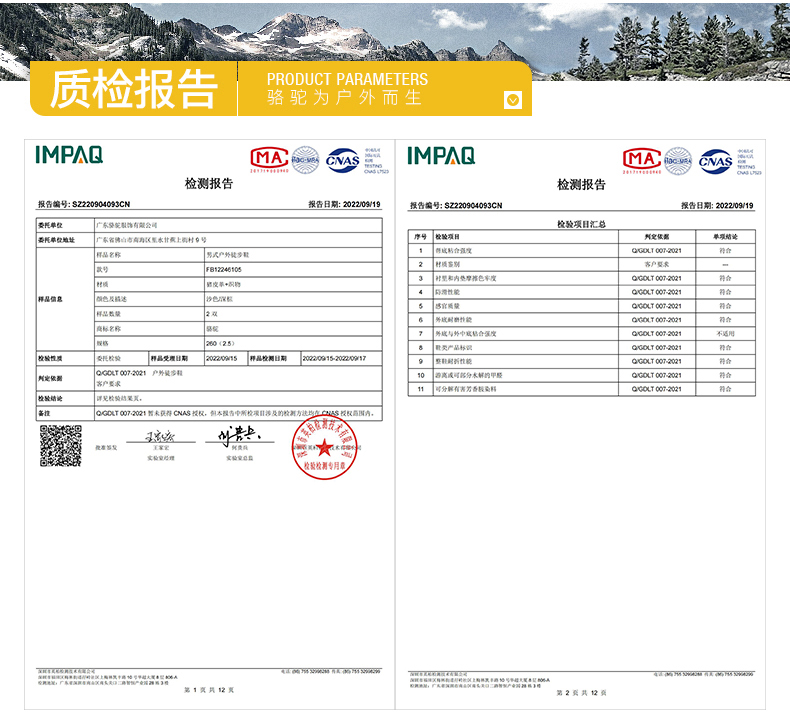Click the style number FB12246105 cell
Image resolution: width=790 pixels, height=720 pixels.
tap(293, 270)
